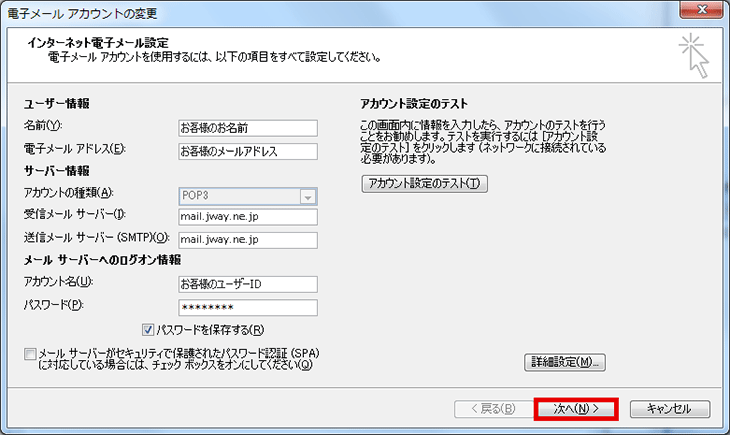This screenshot has height=435, width=730.
Task: Close the 電子メール アカウントの変更 window
Action: (702, 9)
